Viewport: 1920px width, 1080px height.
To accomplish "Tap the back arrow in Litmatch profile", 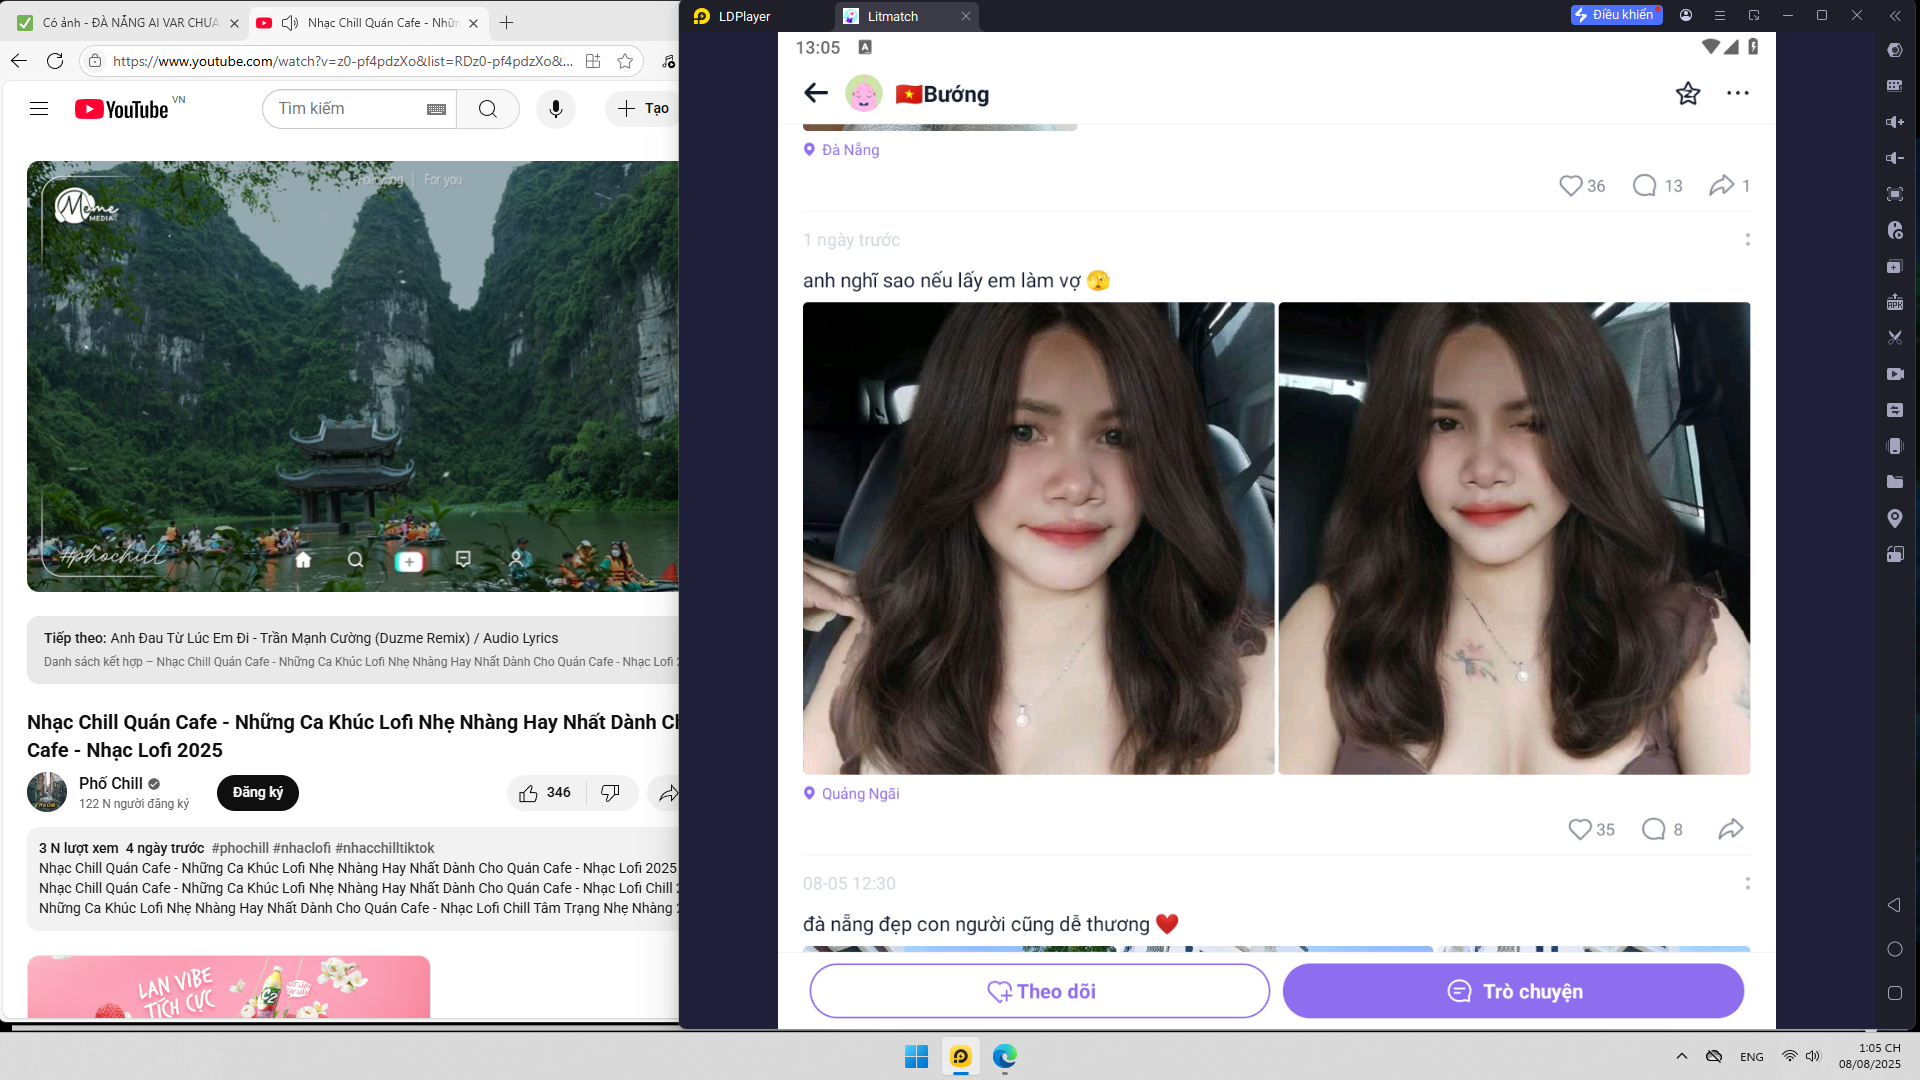I will coord(816,93).
